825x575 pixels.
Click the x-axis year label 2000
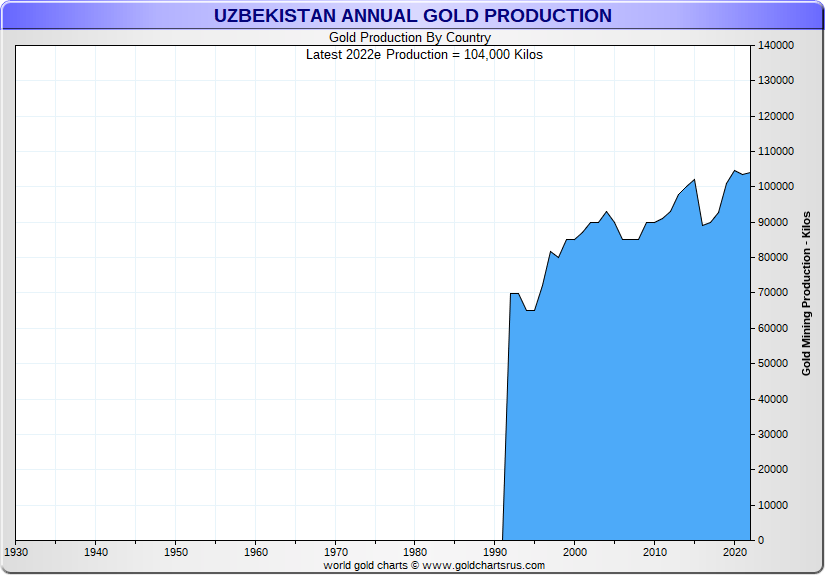pyautogui.click(x=575, y=552)
